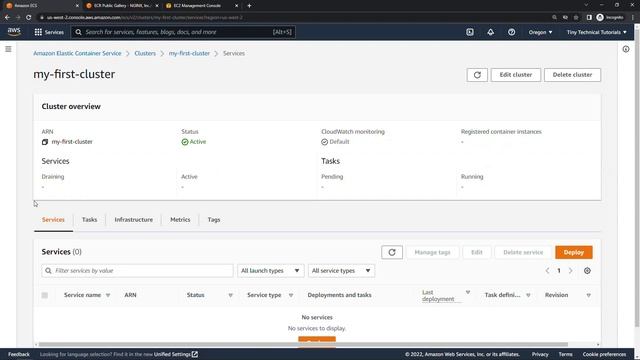The image size is (640, 360).
Task: Click the AWS logo home icon
Action: pos(14,32)
